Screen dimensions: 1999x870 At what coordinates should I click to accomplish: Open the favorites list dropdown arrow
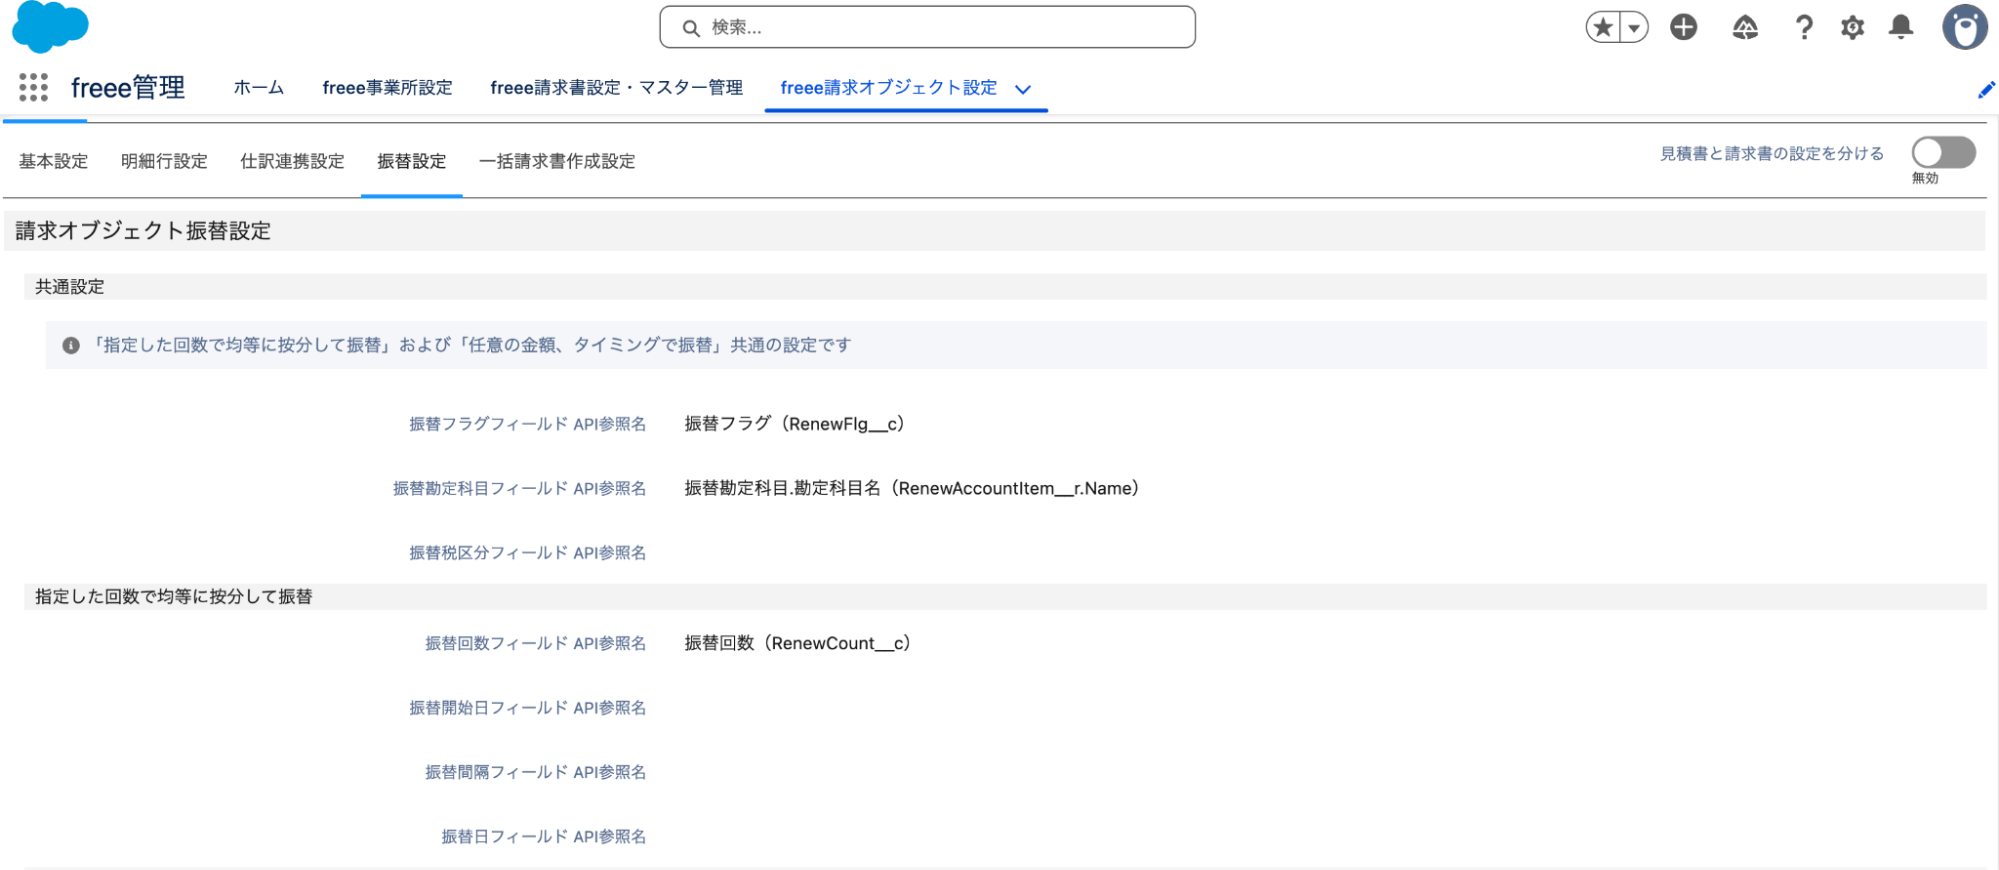click(1634, 27)
